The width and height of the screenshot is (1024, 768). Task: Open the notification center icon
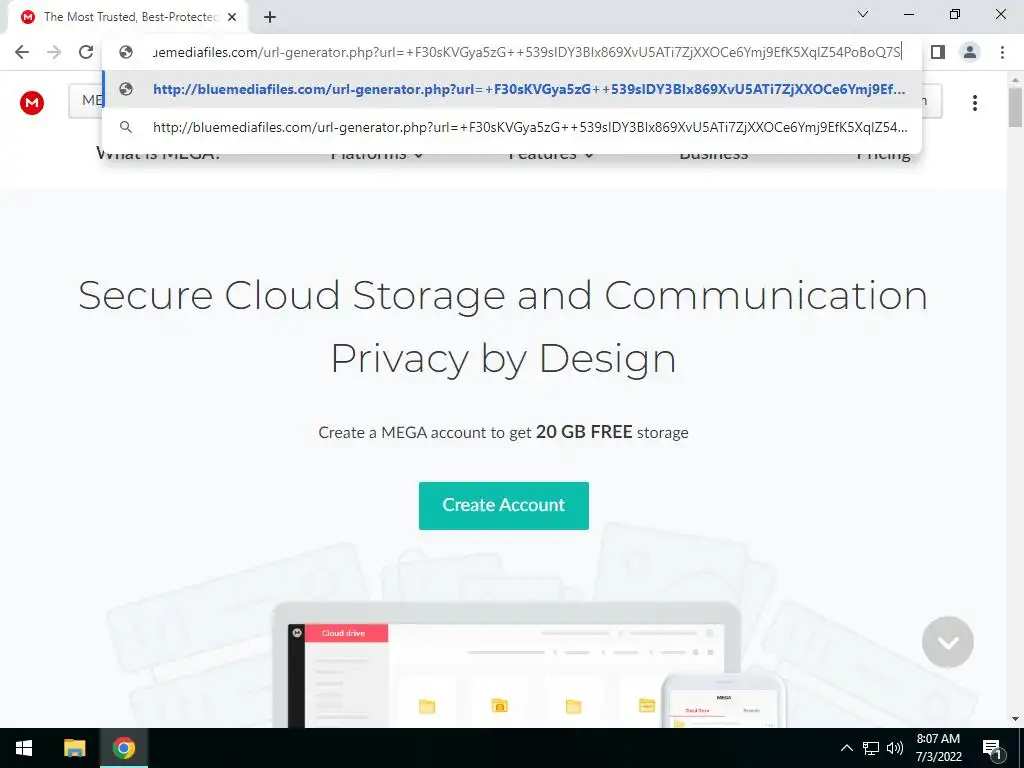pos(992,748)
